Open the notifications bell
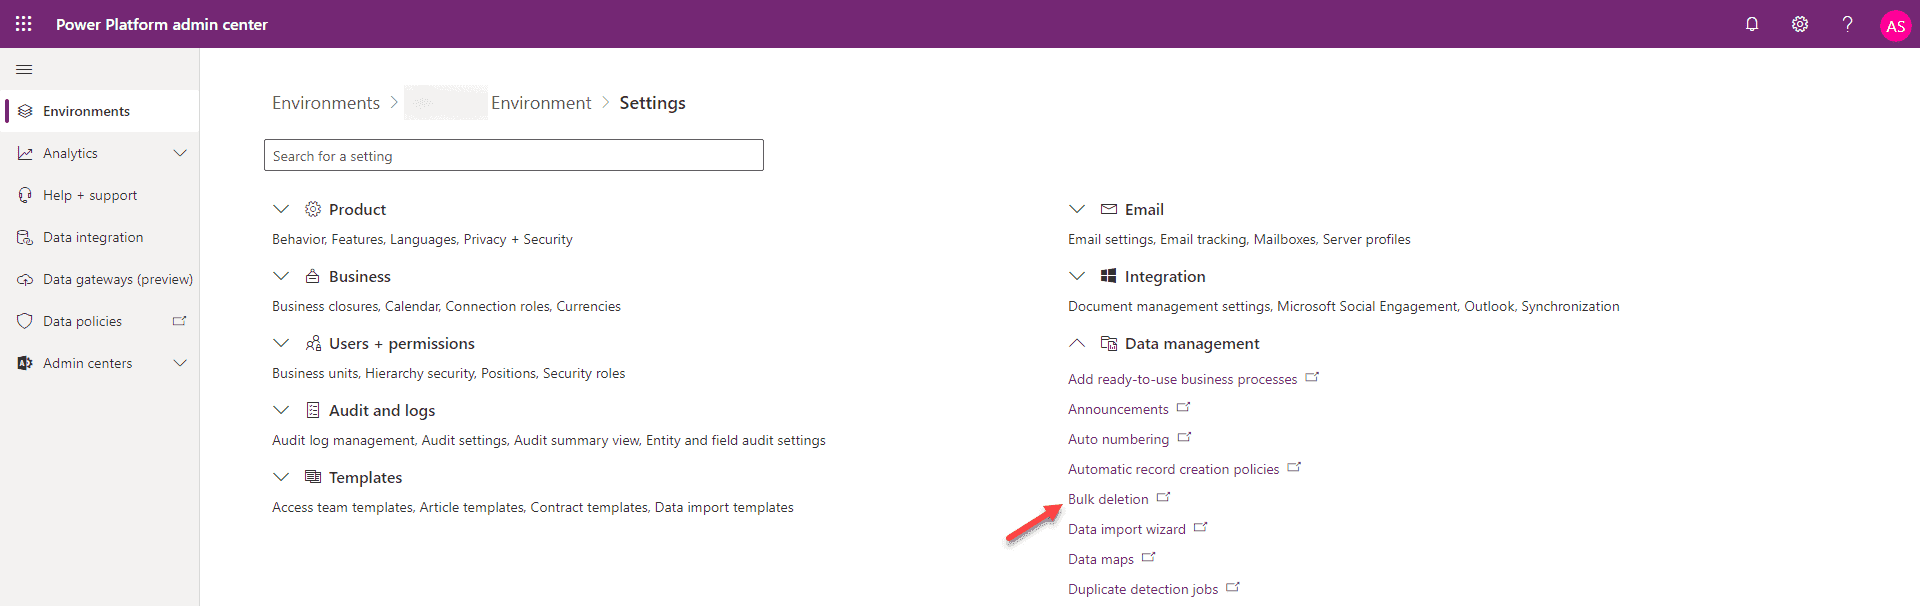The image size is (1920, 606). [x=1752, y=24]
